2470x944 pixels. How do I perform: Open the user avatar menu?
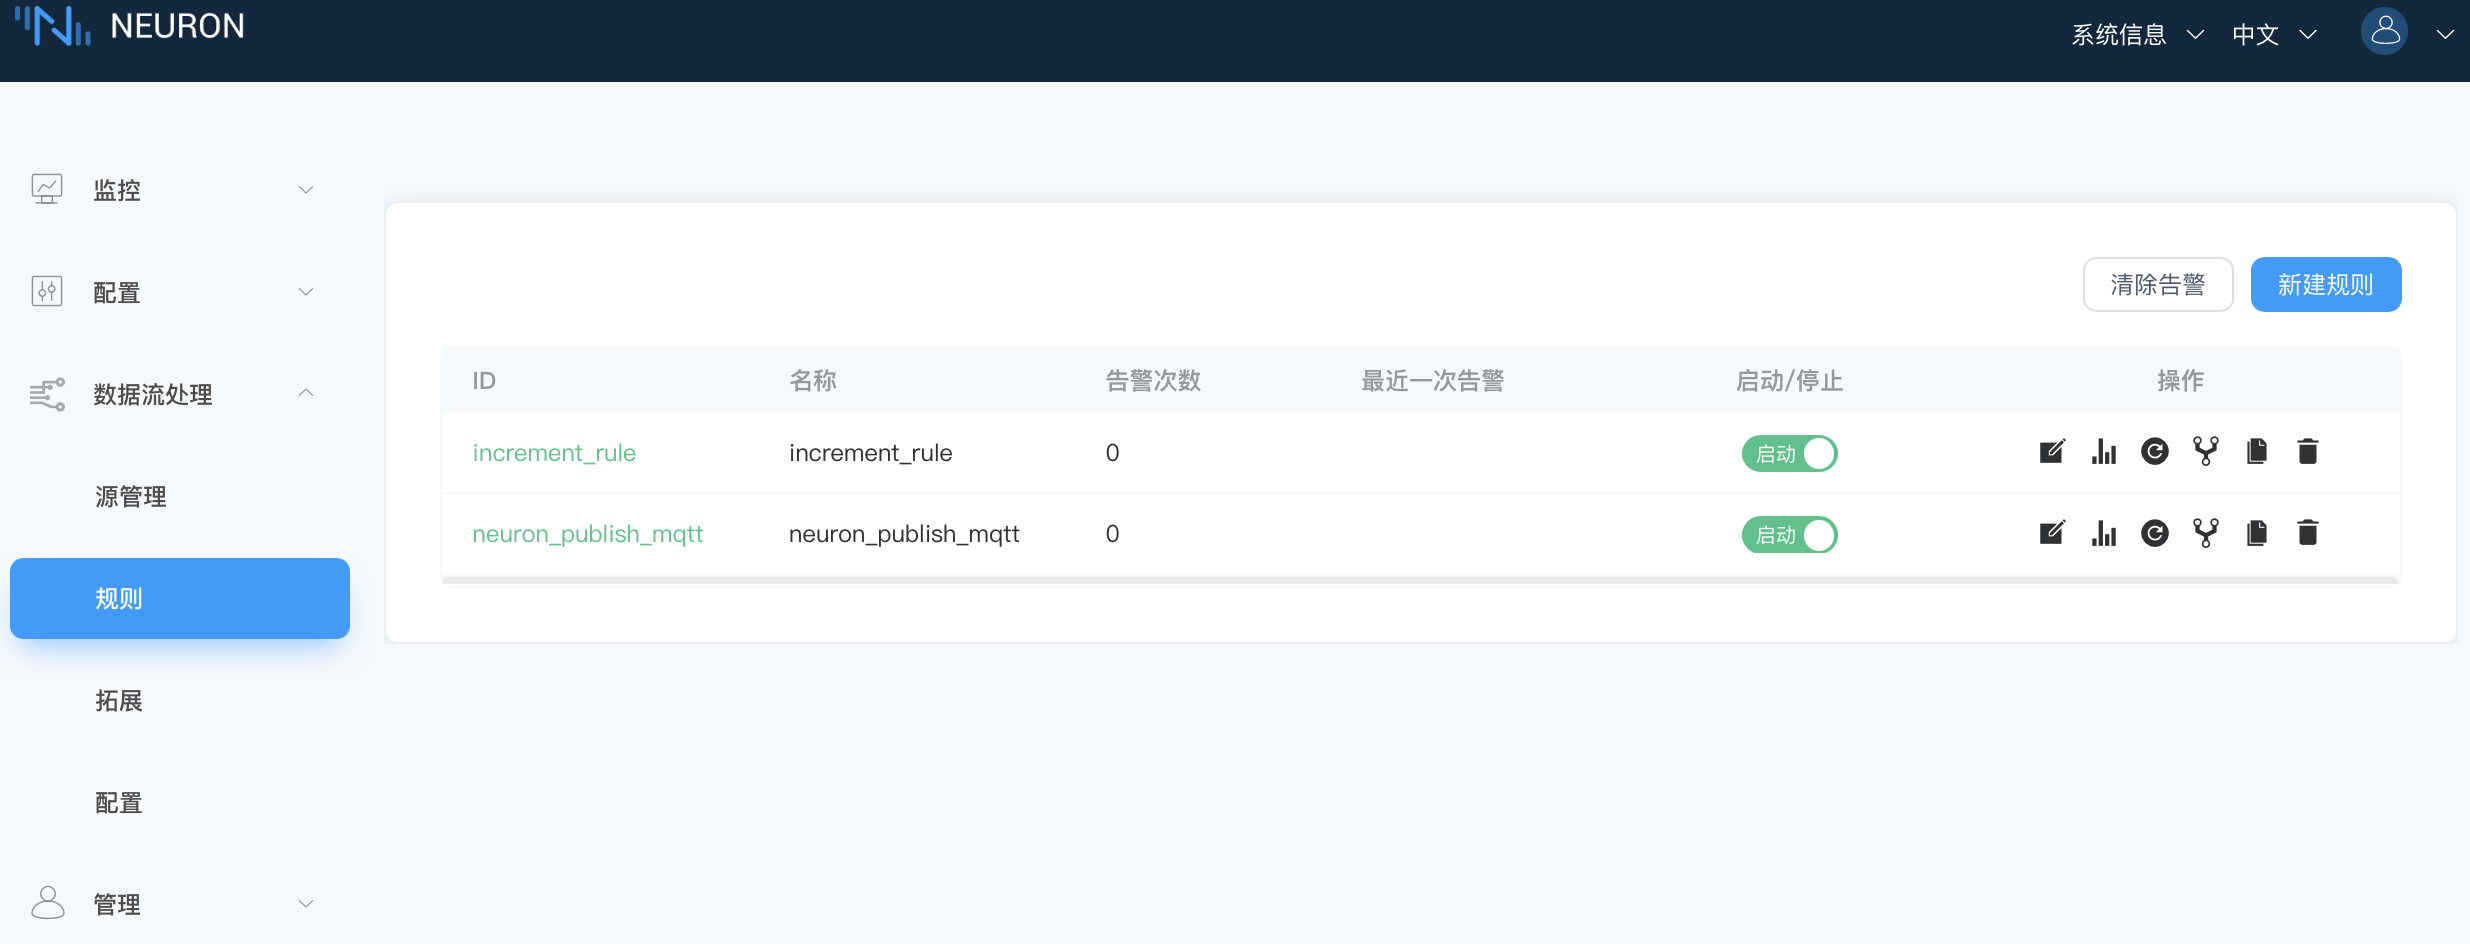[2384, 32]
